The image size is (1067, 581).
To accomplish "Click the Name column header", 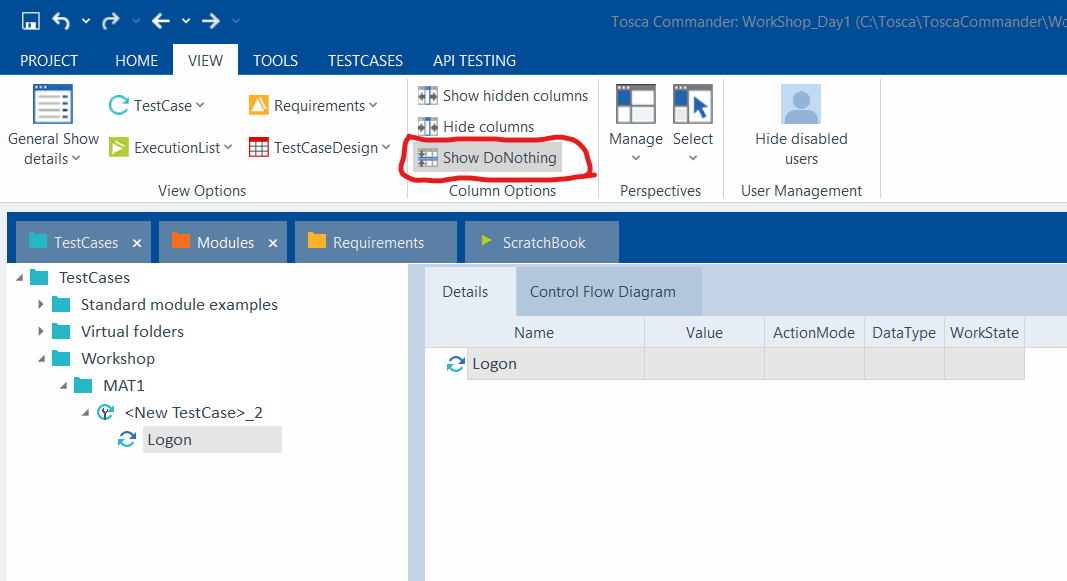I will tap(534, 333).
